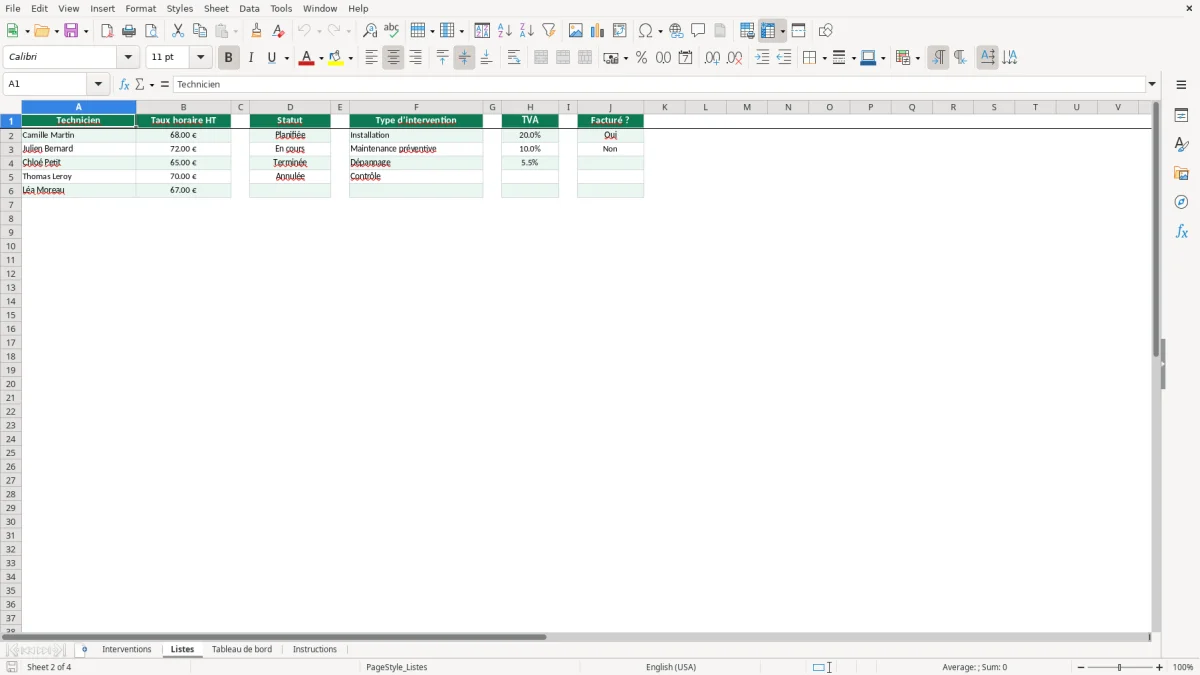Apply yellow background color
This screenshot has height=675, width=1200.
[x=335, y=58]
